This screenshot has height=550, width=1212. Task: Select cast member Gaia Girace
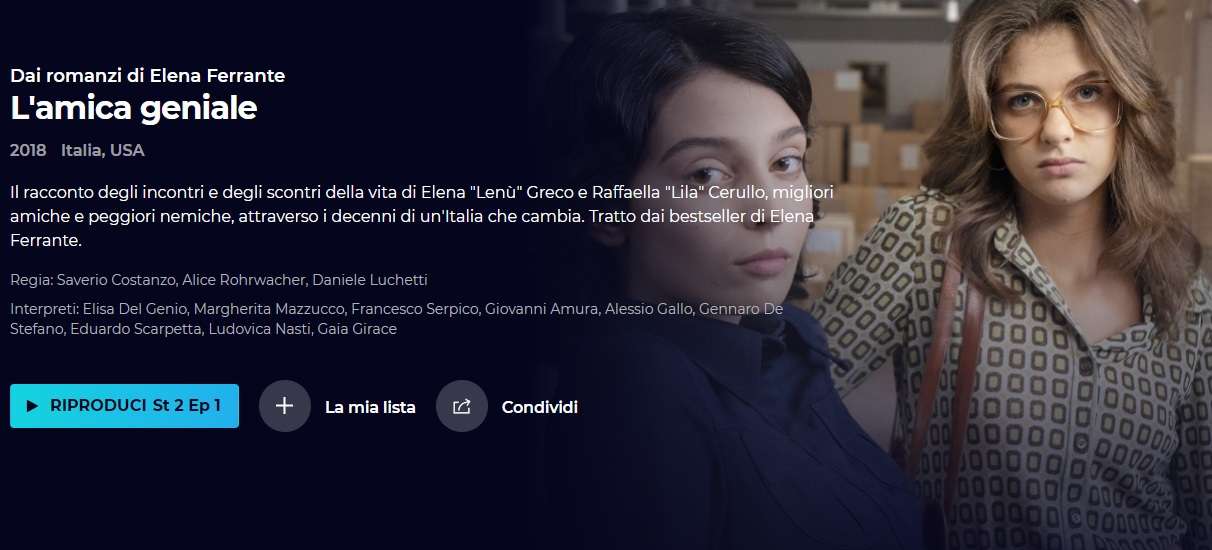(357, 329)
